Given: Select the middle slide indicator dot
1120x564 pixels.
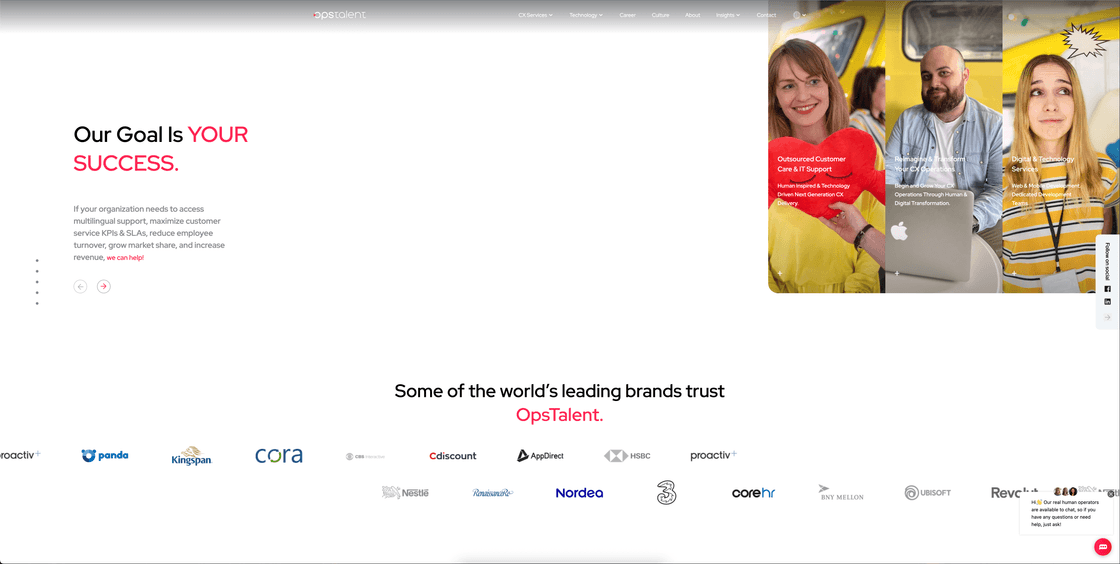Looking at the screenshot, I should [37, 282].
